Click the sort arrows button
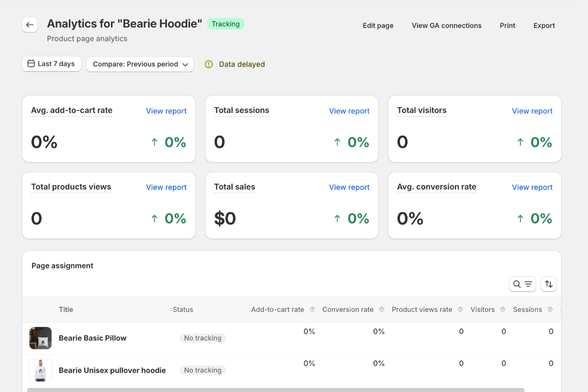 (x=548, y=284)
